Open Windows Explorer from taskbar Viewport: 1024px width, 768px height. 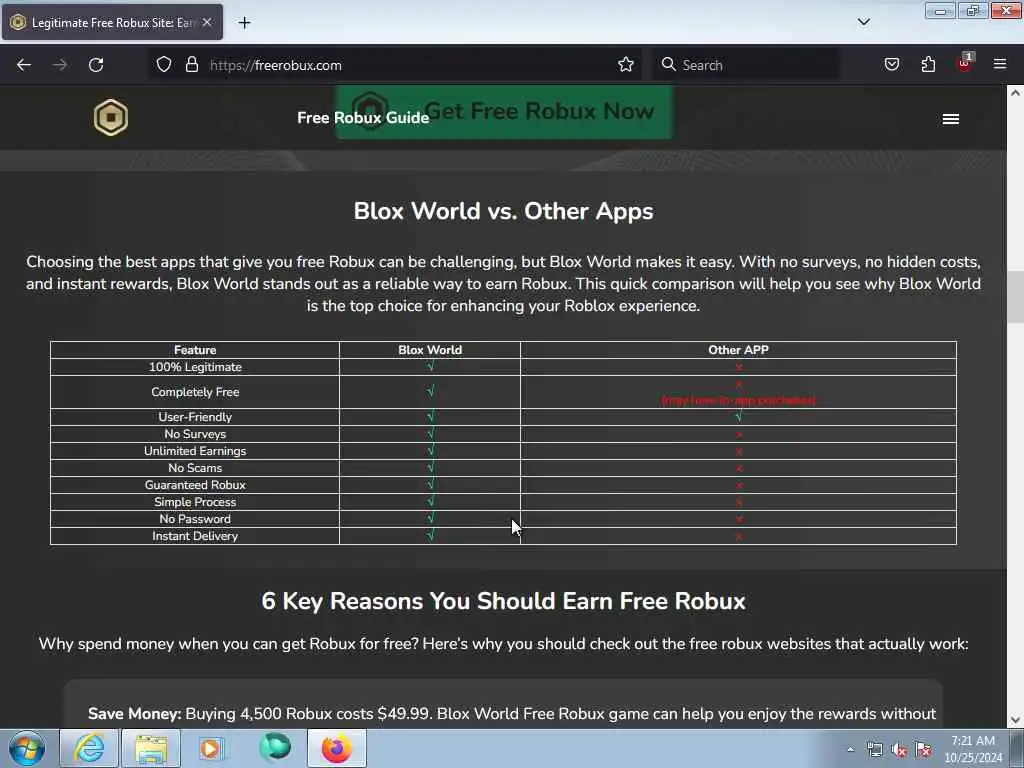(151, 748)
